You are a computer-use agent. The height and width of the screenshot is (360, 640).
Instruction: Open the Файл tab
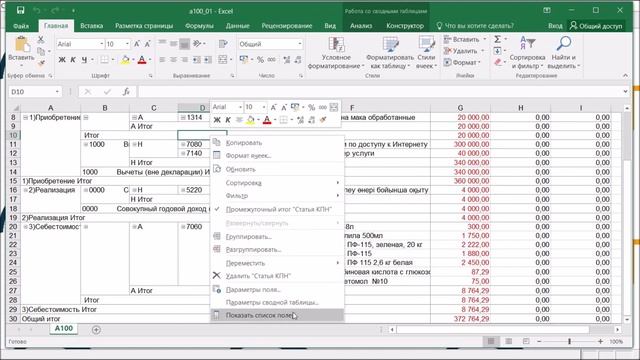21,26
